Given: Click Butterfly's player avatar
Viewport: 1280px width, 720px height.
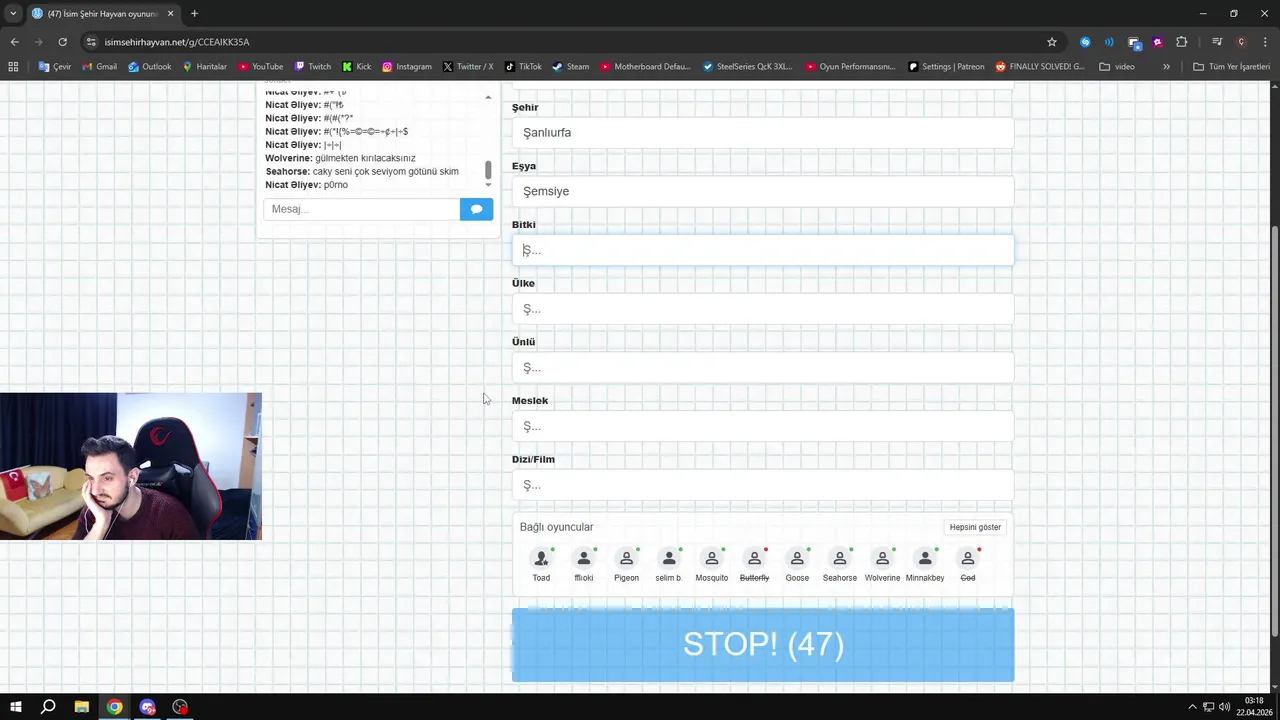Looking at the screenshot, I should tap(754, 559).
